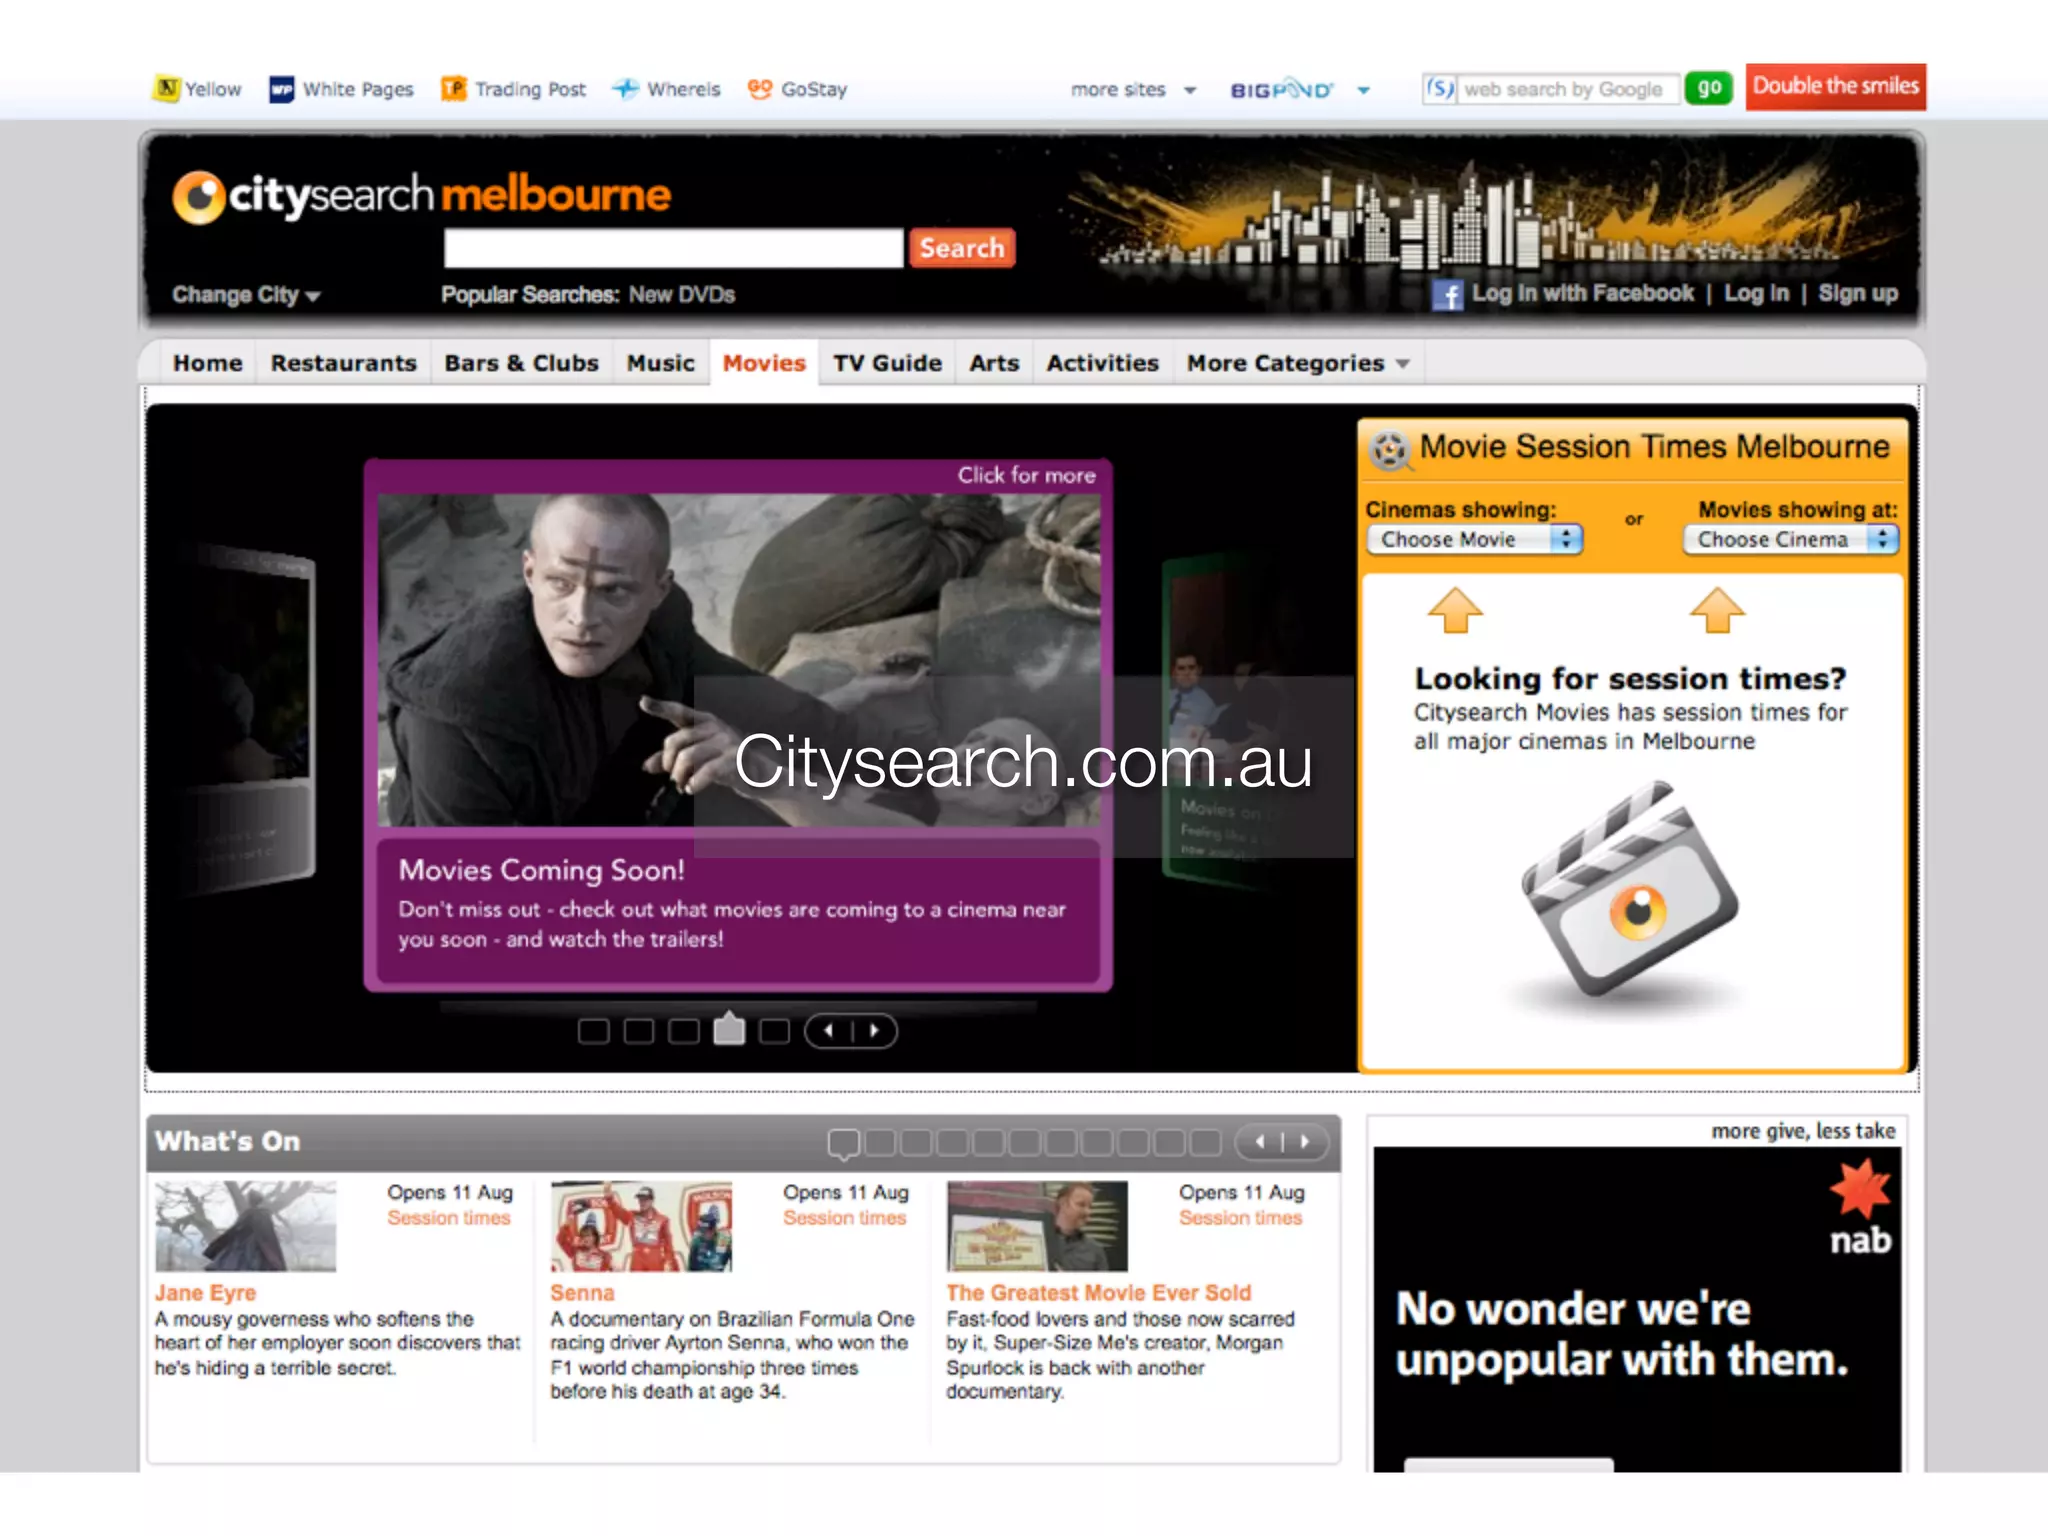Select first carousel slide indicator

pos(594,1031)
